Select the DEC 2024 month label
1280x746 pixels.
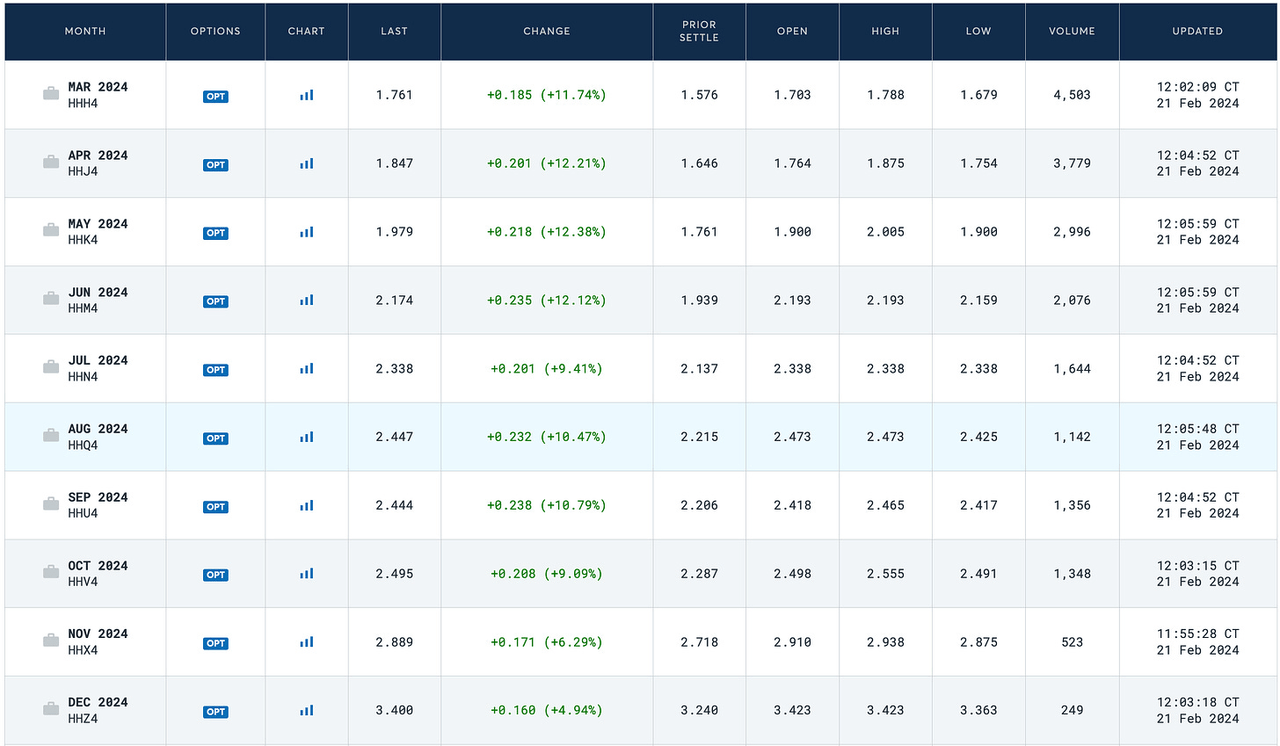(x=98, y=703)
